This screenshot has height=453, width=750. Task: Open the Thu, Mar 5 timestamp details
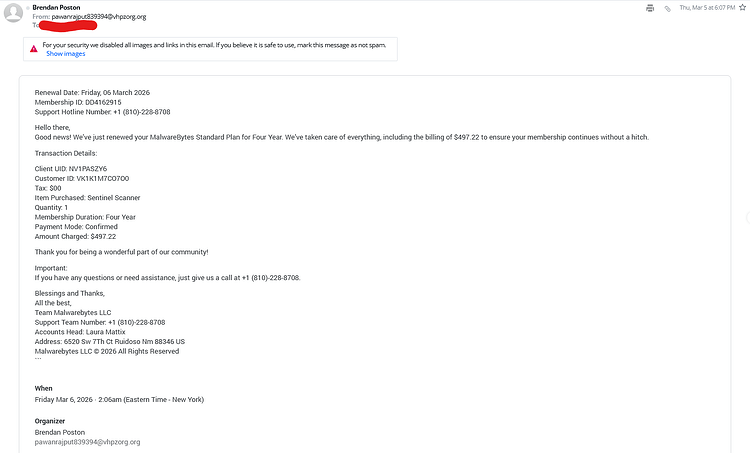(x=707, y=7)
